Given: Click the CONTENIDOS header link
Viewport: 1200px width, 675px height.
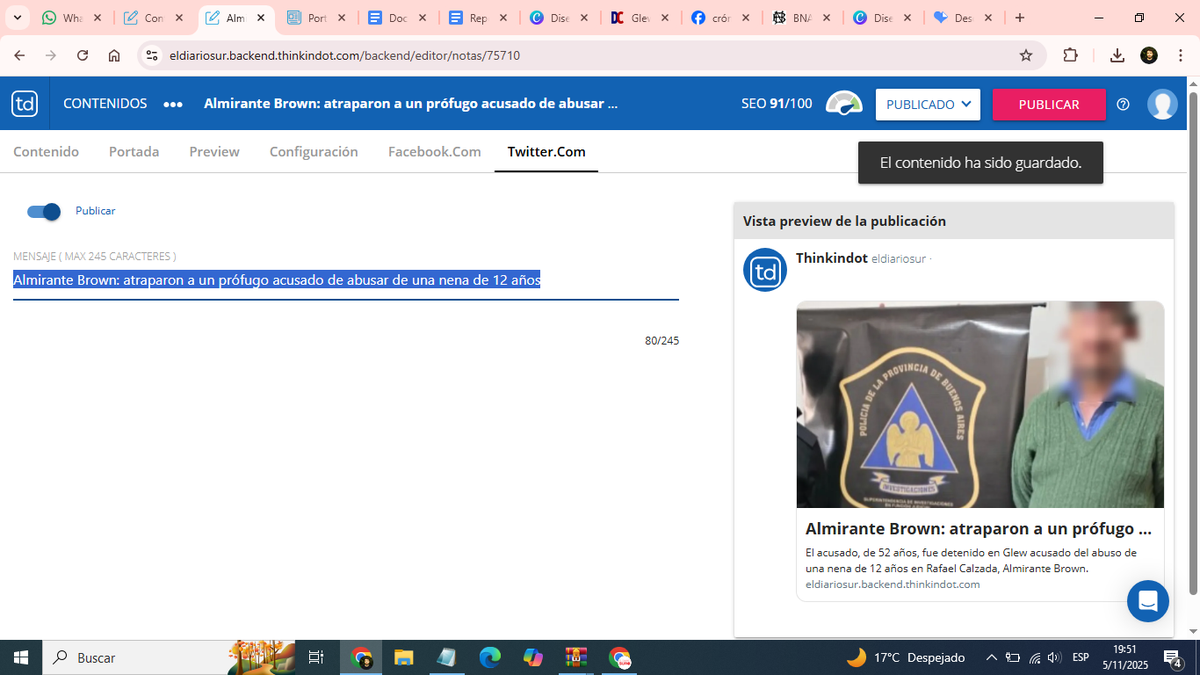Looking at the screenshot, I should point(105,104).
